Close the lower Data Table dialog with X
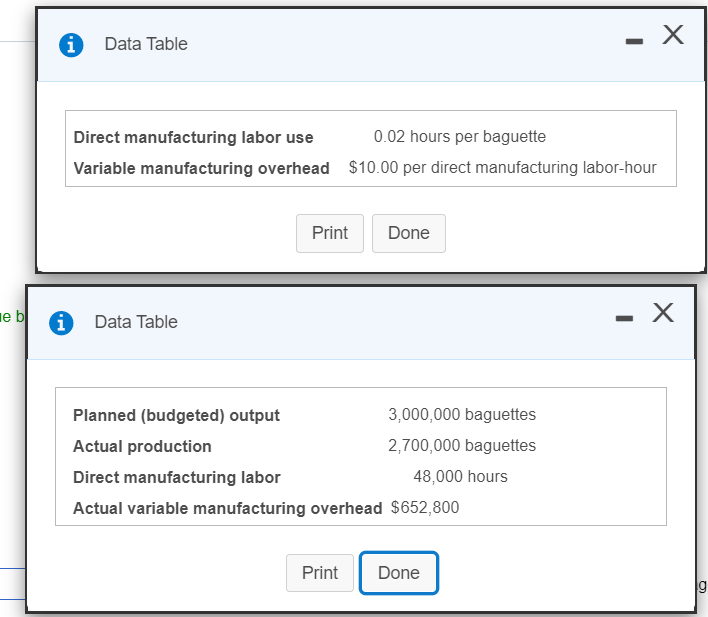The image size is (708, 617). point(663,313)
